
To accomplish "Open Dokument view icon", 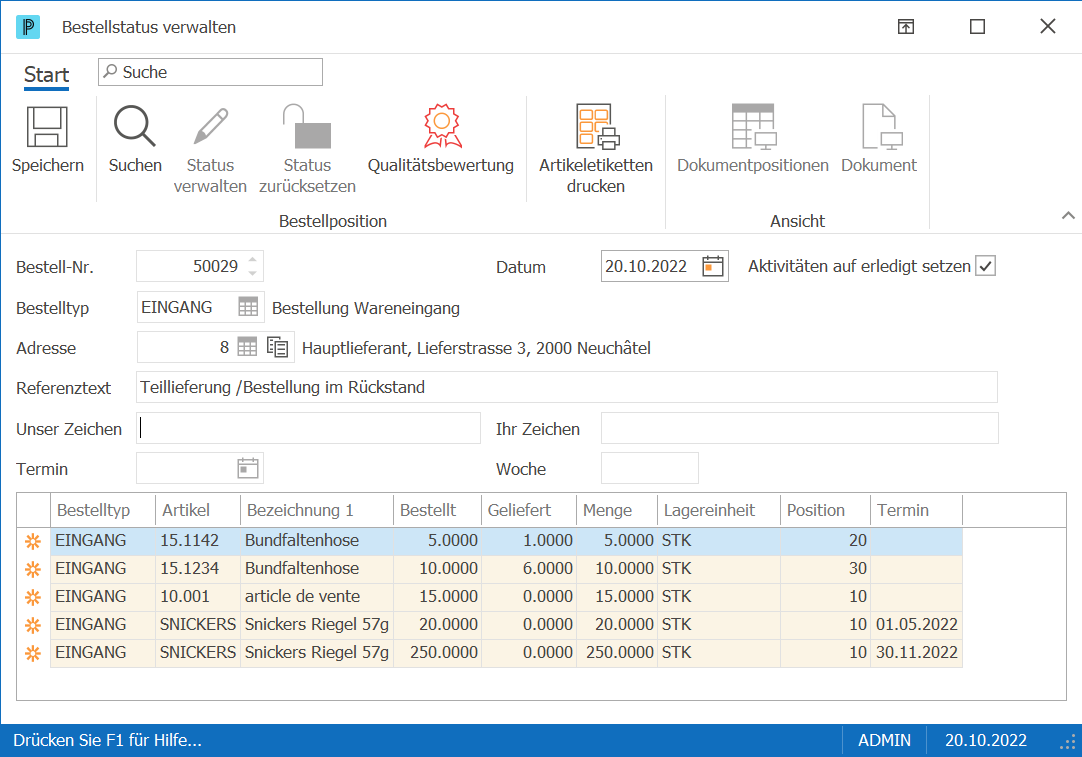I will point(882,126).
